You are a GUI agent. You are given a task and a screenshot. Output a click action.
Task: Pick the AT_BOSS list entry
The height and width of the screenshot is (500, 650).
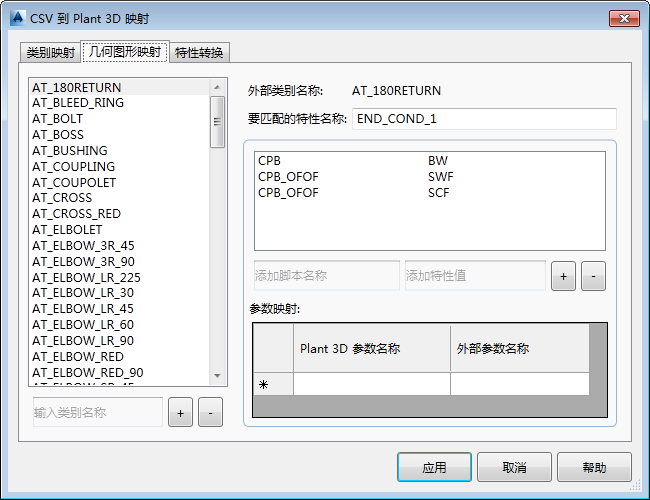point(120,135)
